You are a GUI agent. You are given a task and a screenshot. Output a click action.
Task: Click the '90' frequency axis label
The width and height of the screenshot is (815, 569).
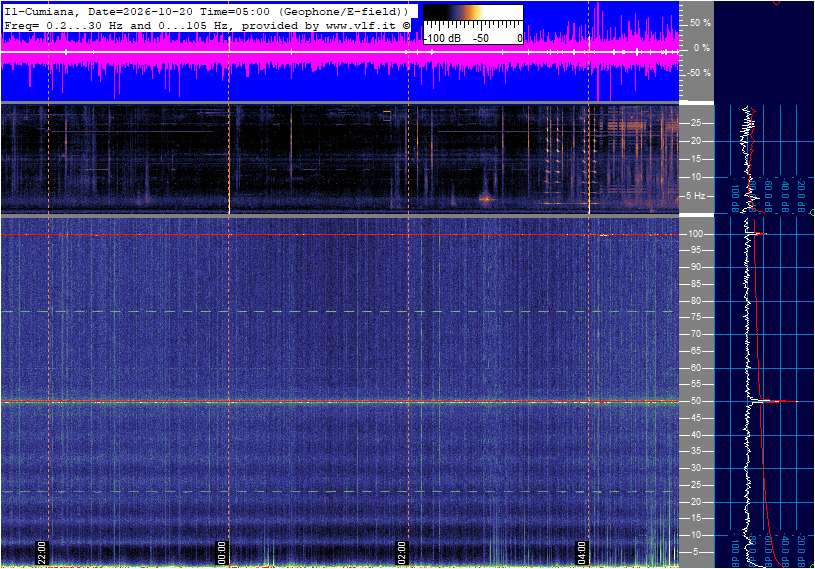point(695,267)
